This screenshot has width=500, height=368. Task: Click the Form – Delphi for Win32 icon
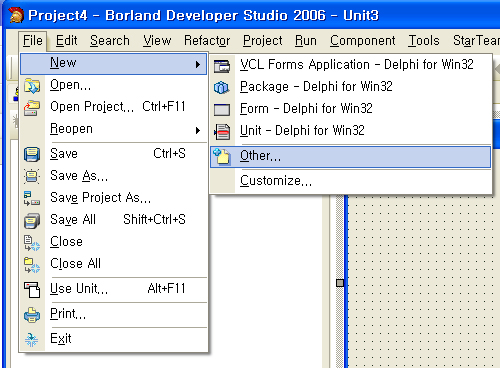[x=222, y=109]
